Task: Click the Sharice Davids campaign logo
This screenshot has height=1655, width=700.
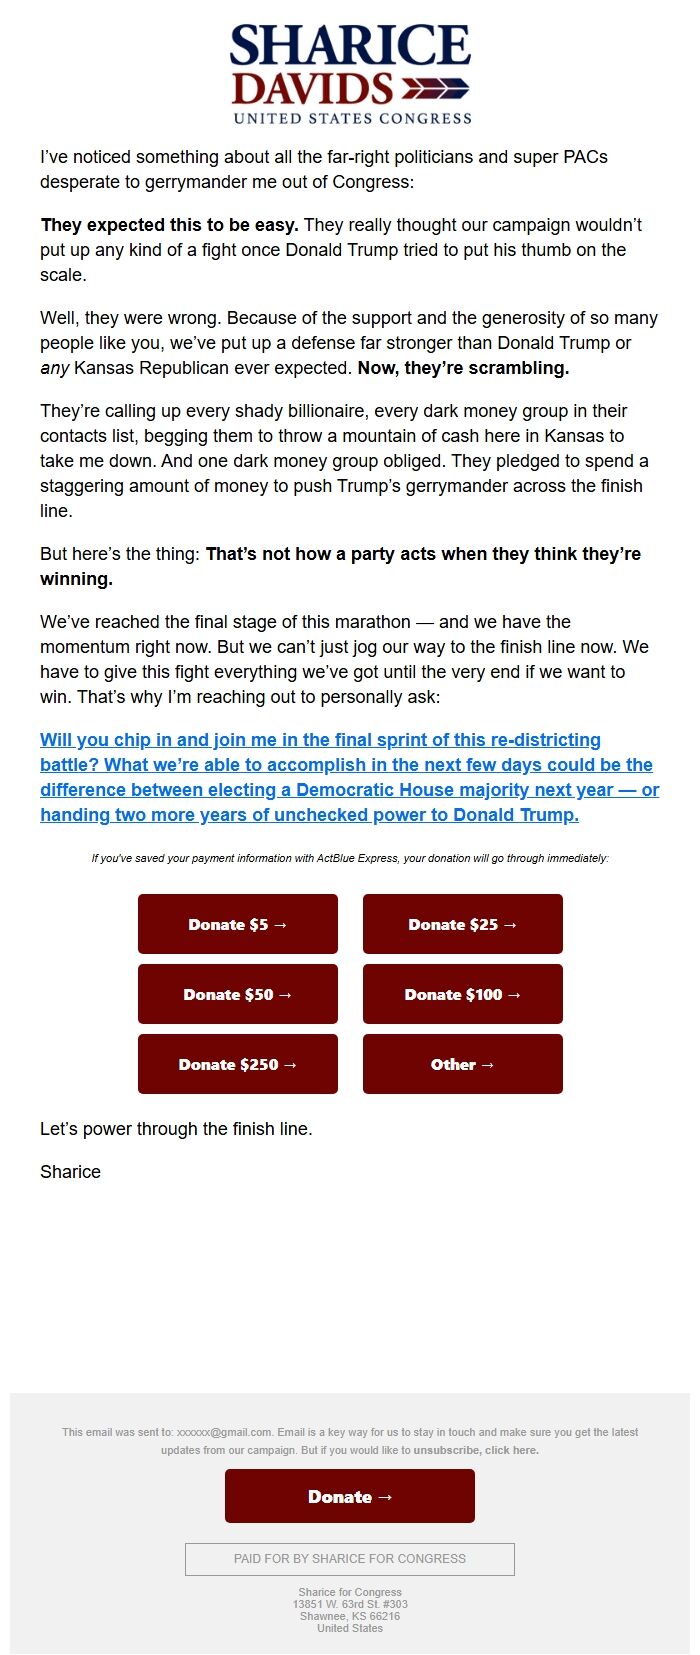Action: [348, 70]
